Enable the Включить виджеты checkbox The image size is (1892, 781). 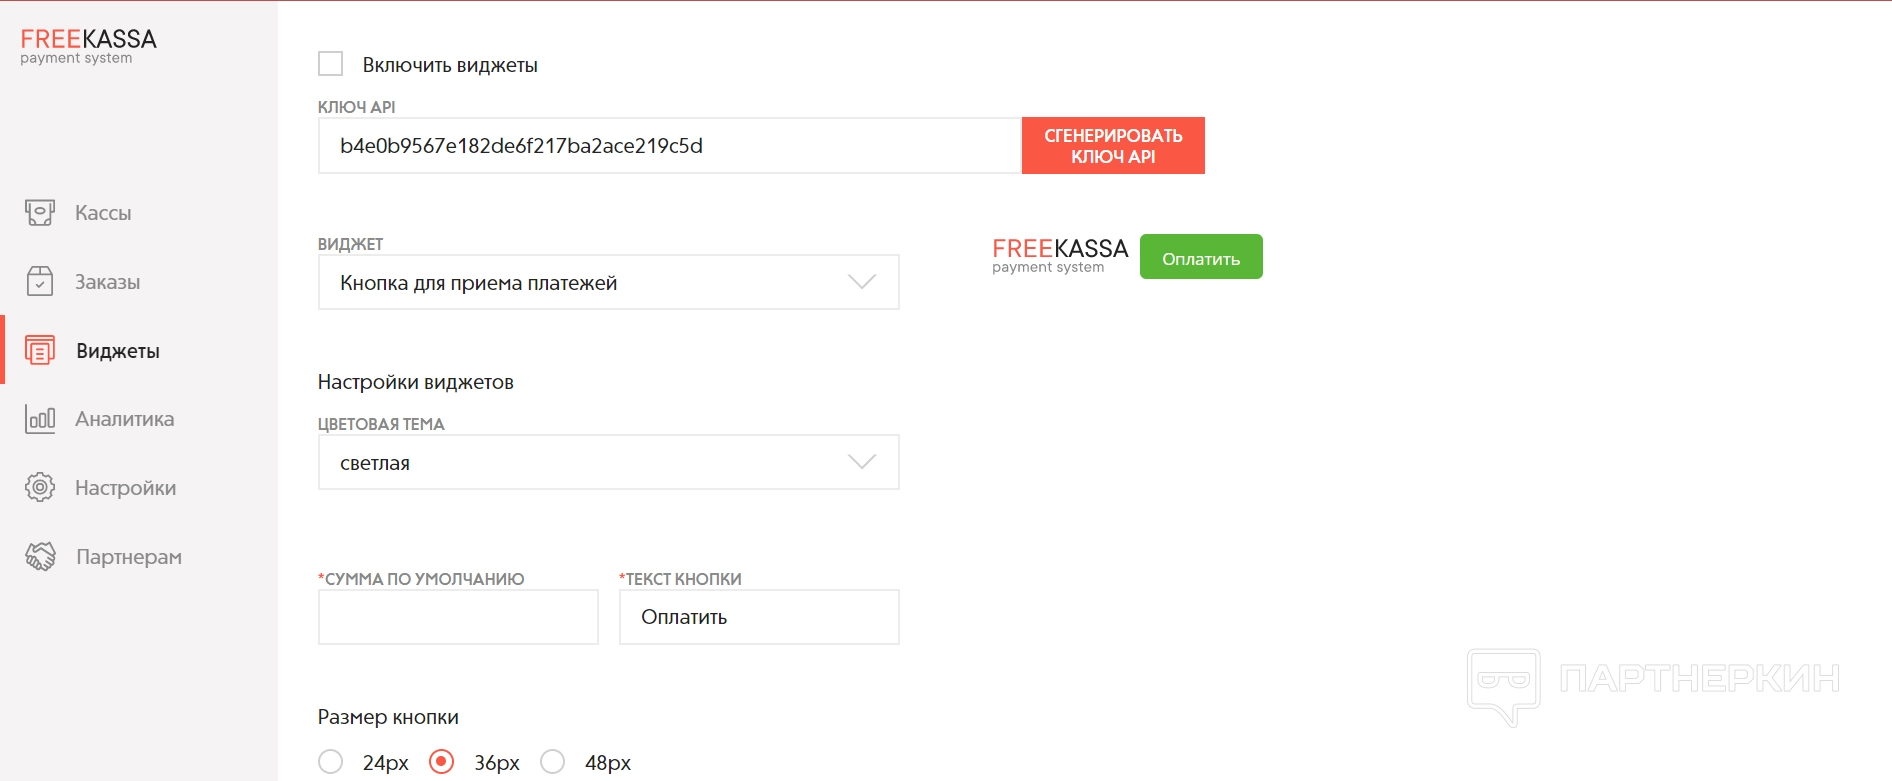point(331,64)
